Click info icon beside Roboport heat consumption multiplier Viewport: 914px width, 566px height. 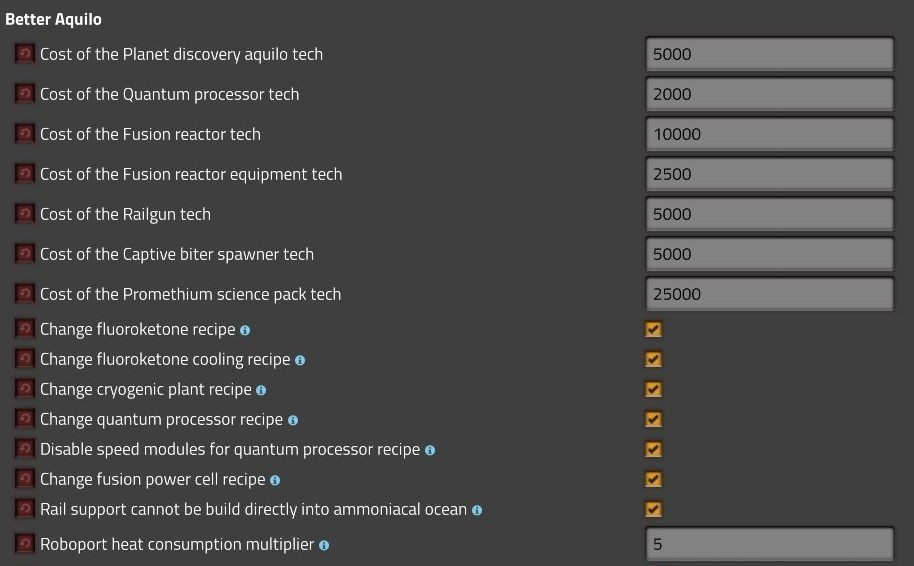coord(324,545)
